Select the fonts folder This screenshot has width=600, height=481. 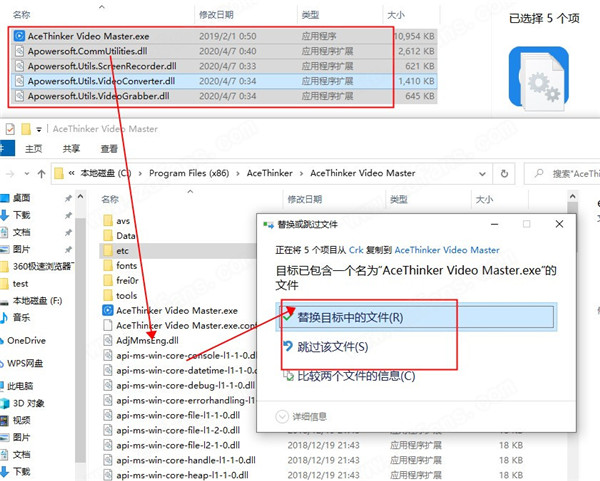click(x=126, y=266)
